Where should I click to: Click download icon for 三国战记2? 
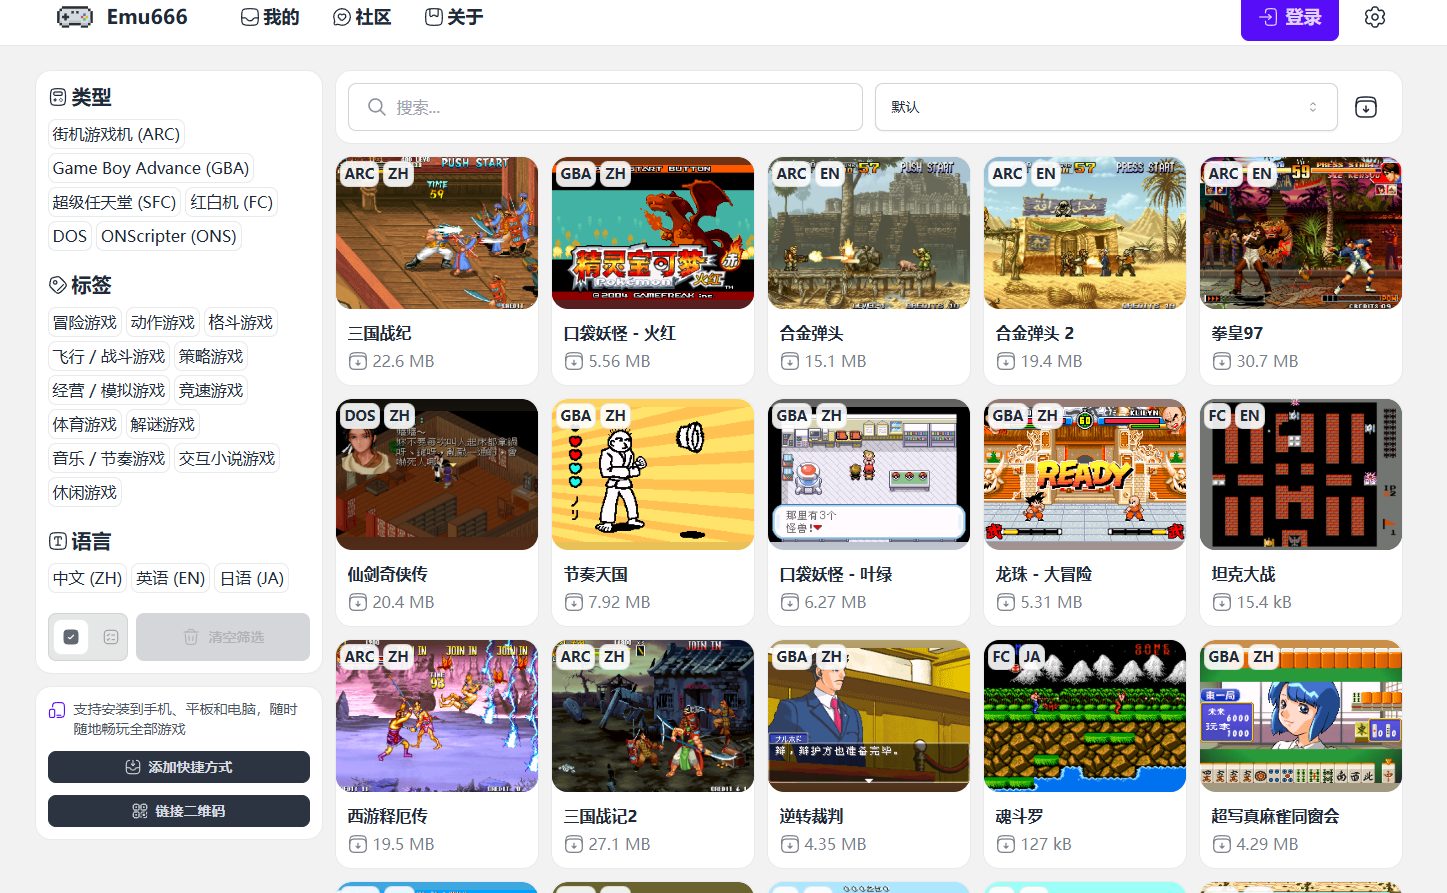[573, 845]
